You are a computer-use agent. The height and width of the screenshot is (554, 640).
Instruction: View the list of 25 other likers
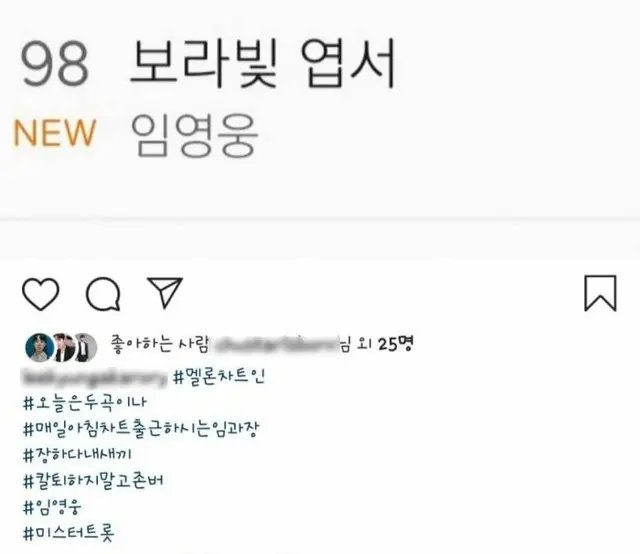(386, 344)
